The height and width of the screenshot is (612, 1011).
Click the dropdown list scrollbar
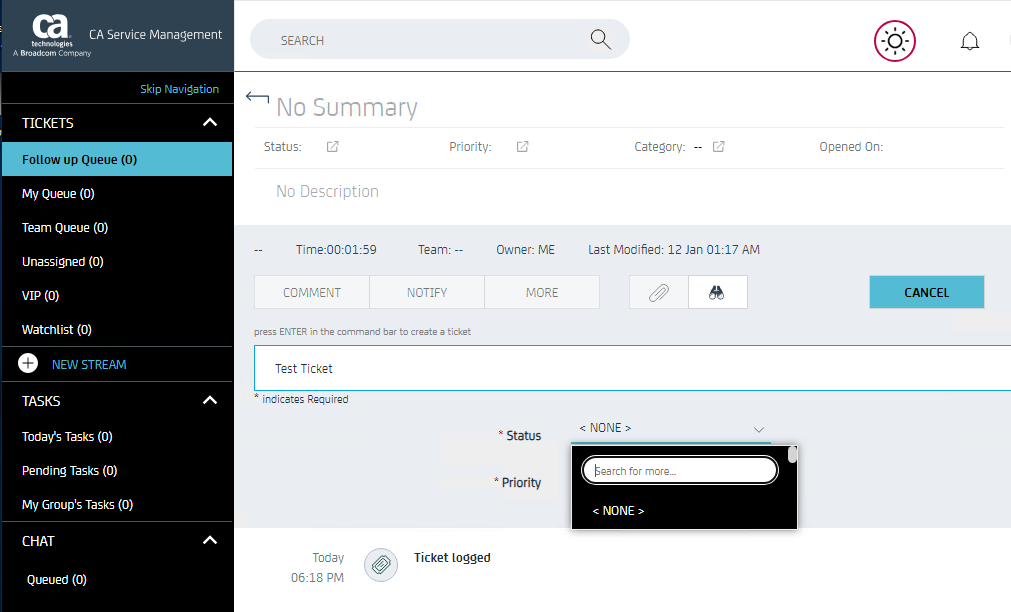(792, 455)
